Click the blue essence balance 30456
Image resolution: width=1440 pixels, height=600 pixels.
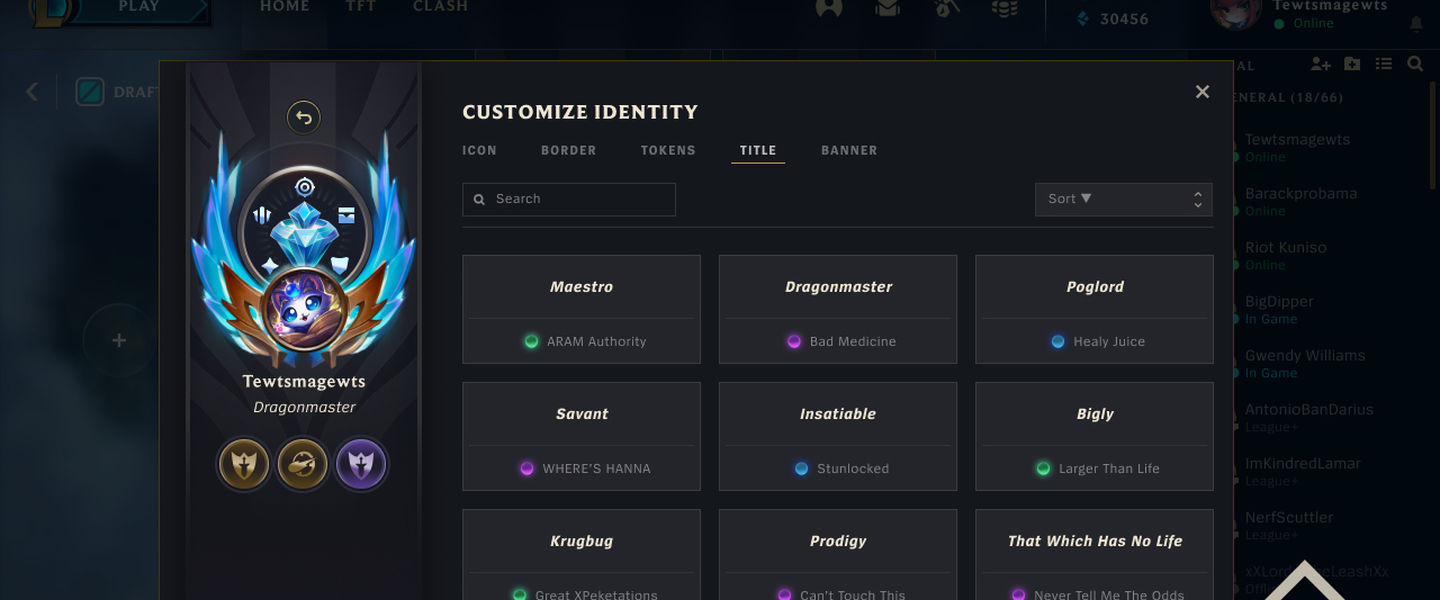coord(1112,19)
